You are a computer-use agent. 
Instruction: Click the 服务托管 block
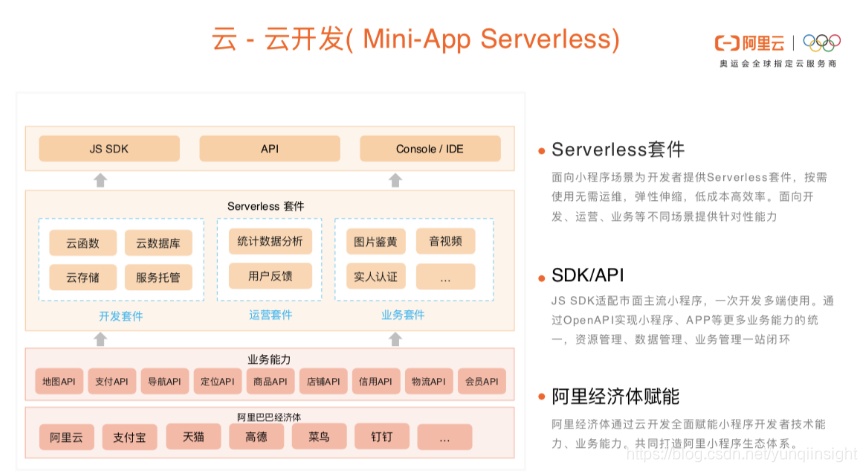tap(158, 277)
